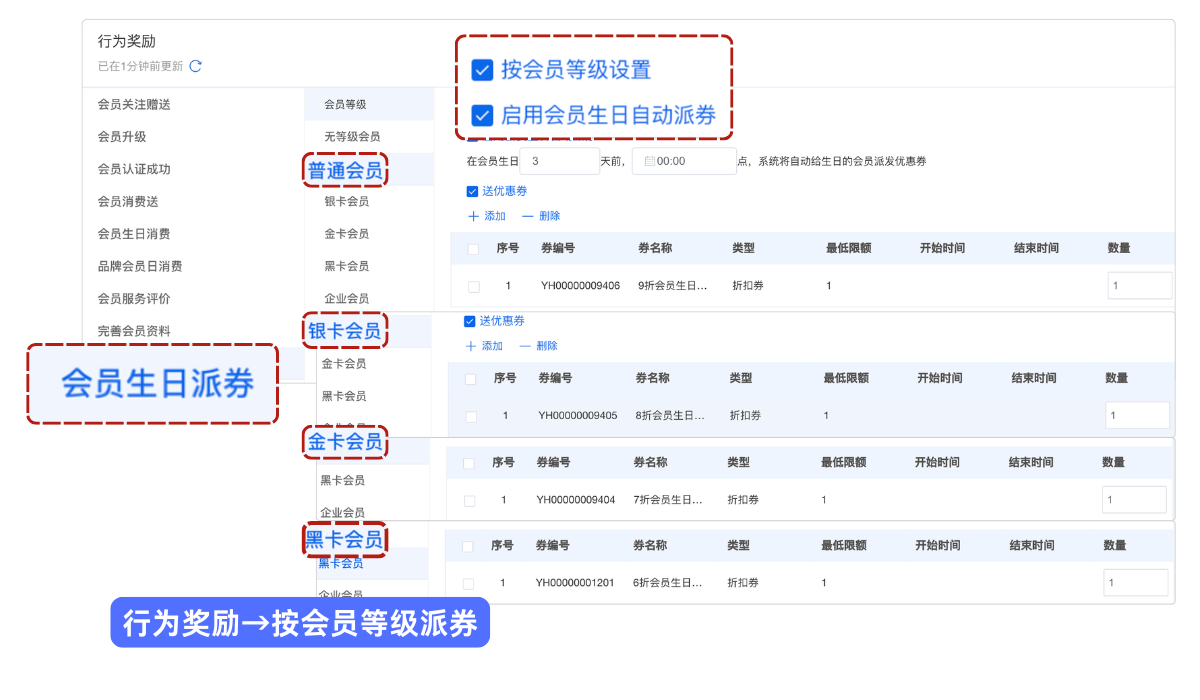Open 会员消费送 in the left menu
The image size is (1200, 700).
tap(128, 201)
